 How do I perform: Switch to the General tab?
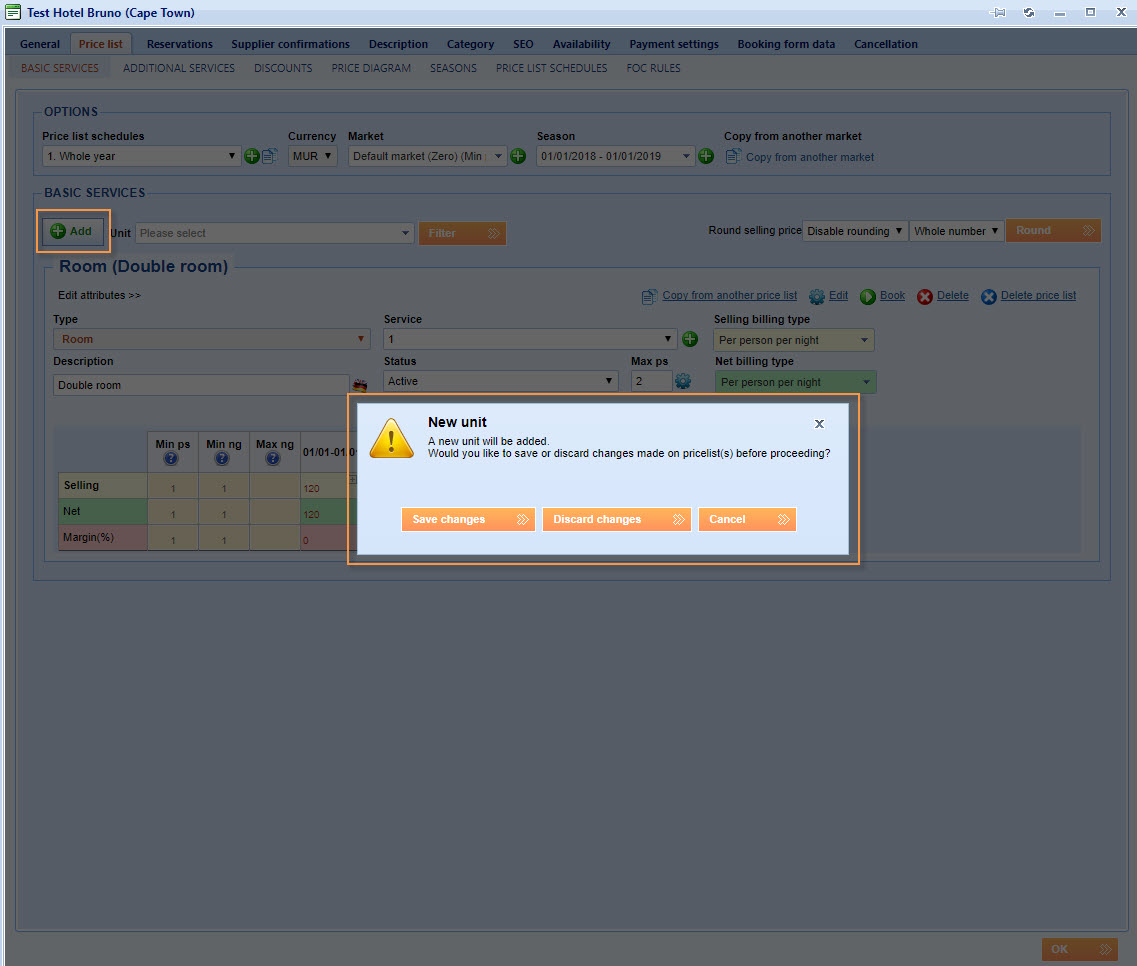point(40,44)
